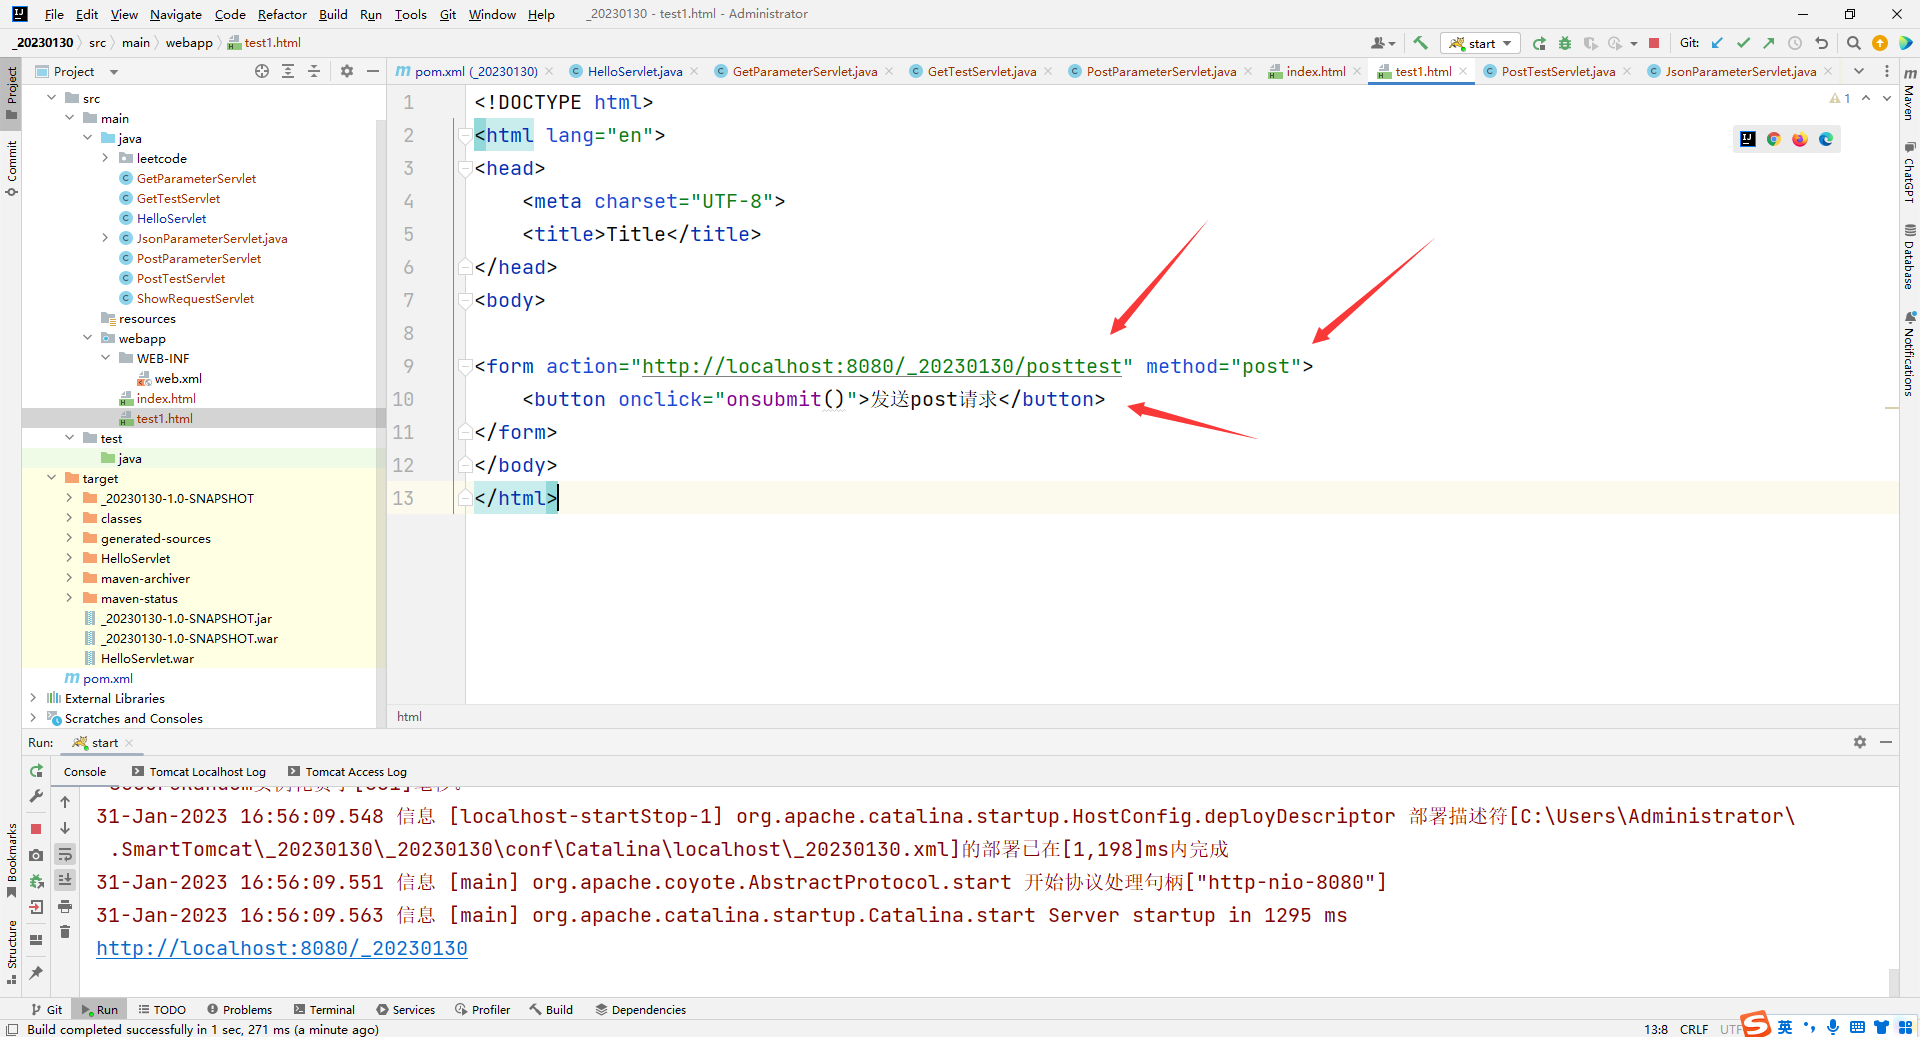This screenshot has width=1920, height=1037.
Task: Pin the Run tool window
Action: click(37, 970)
